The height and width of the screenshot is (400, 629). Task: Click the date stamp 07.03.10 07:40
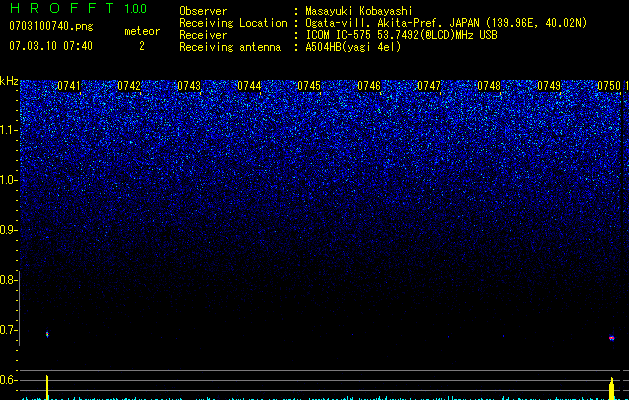(51, 46)
